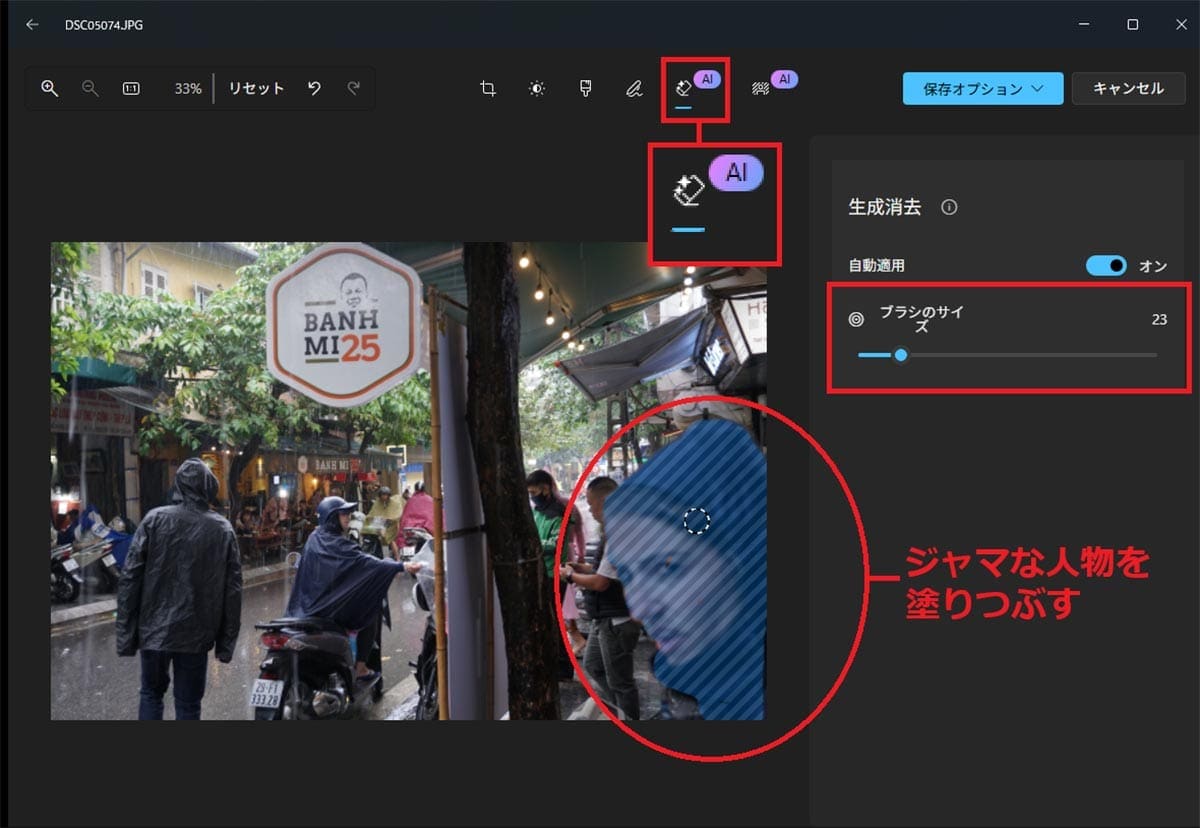
Task: Redo the last edit
Action: click(x=353, y=88)
